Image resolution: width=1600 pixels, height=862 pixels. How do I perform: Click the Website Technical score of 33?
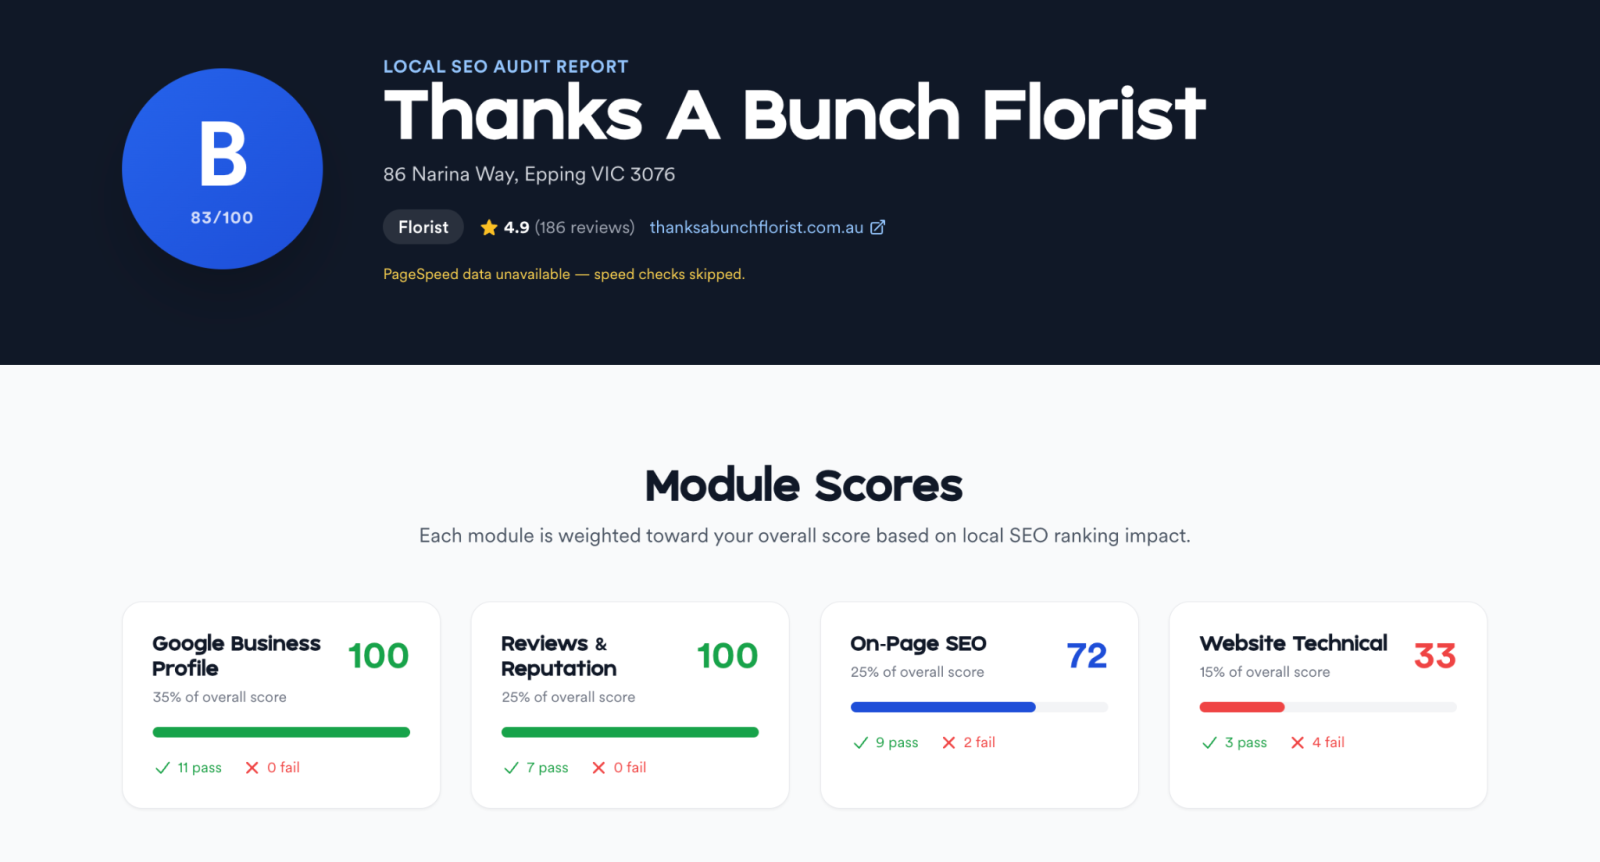tap(1435, 656)
